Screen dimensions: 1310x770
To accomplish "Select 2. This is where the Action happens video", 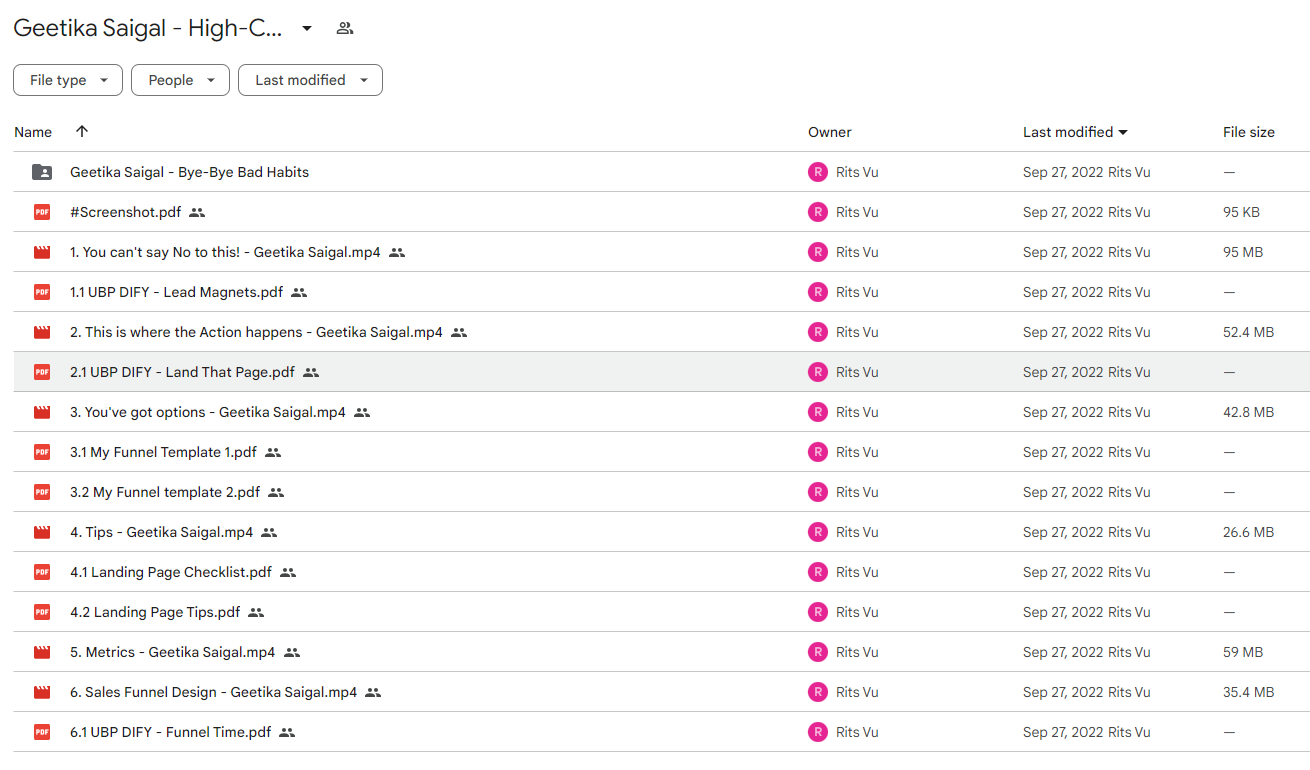I will [x=256, y=332].
